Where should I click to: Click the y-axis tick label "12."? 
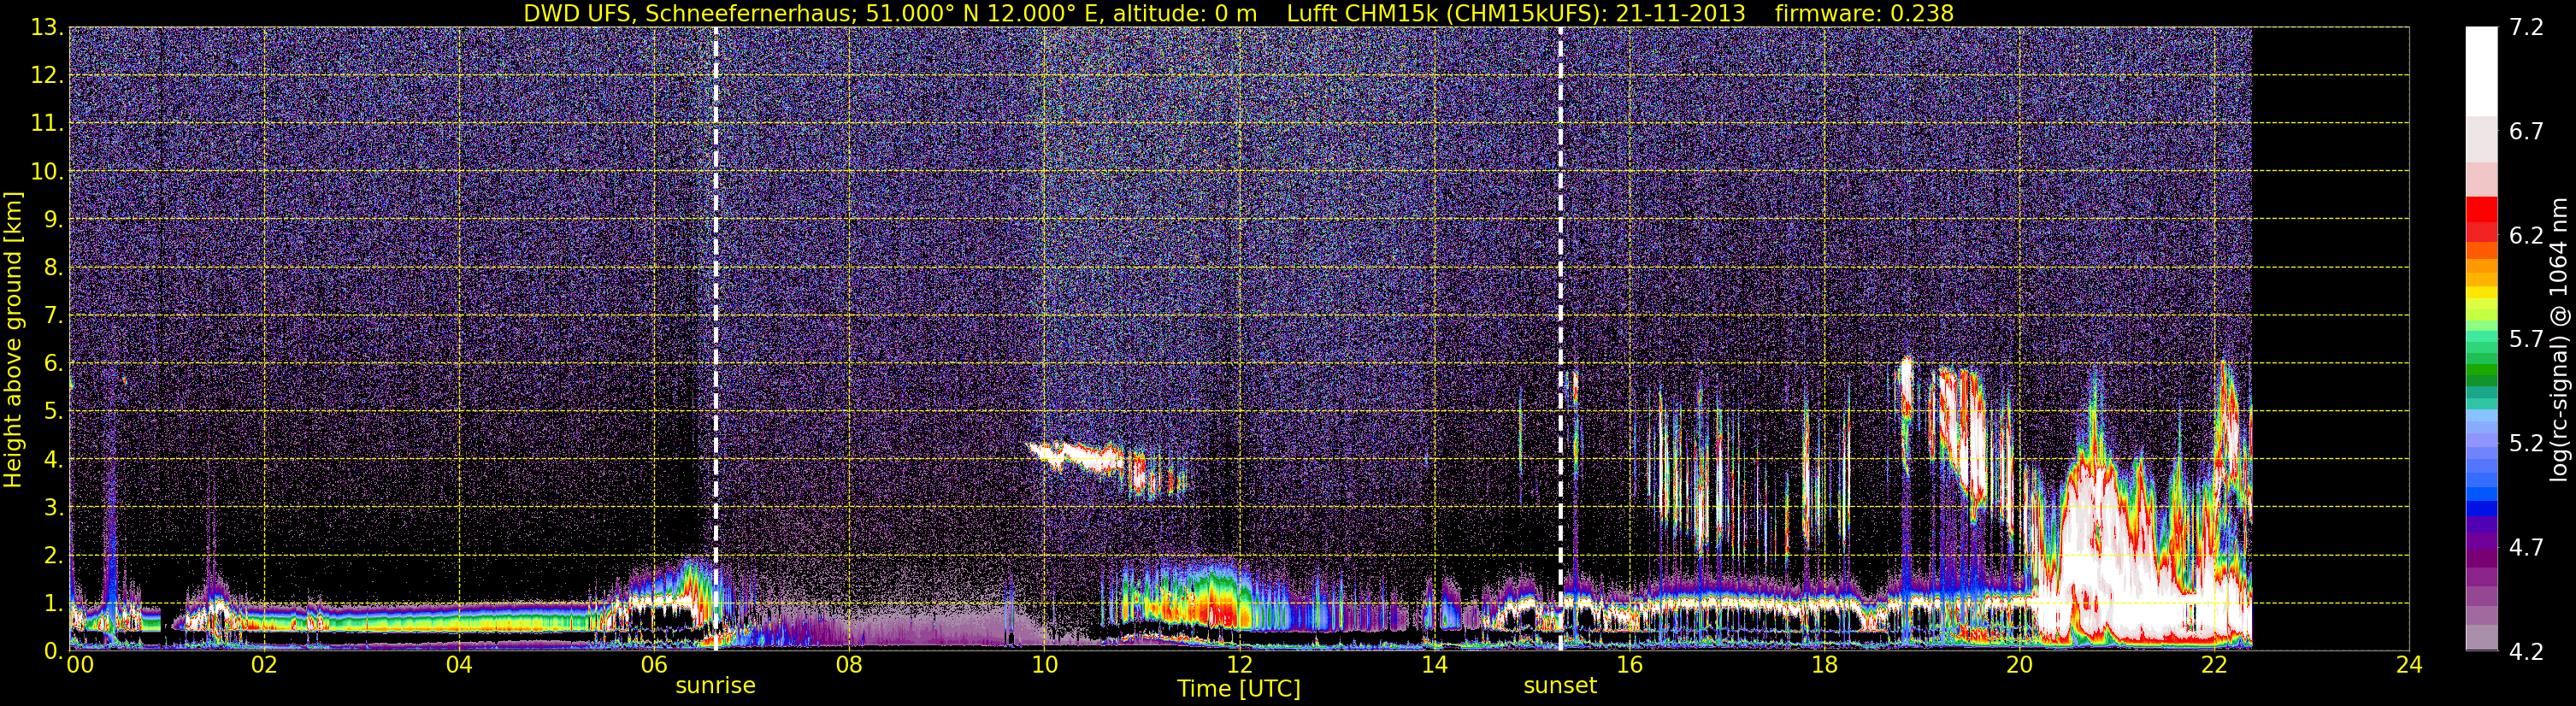[x=46, y=76]
